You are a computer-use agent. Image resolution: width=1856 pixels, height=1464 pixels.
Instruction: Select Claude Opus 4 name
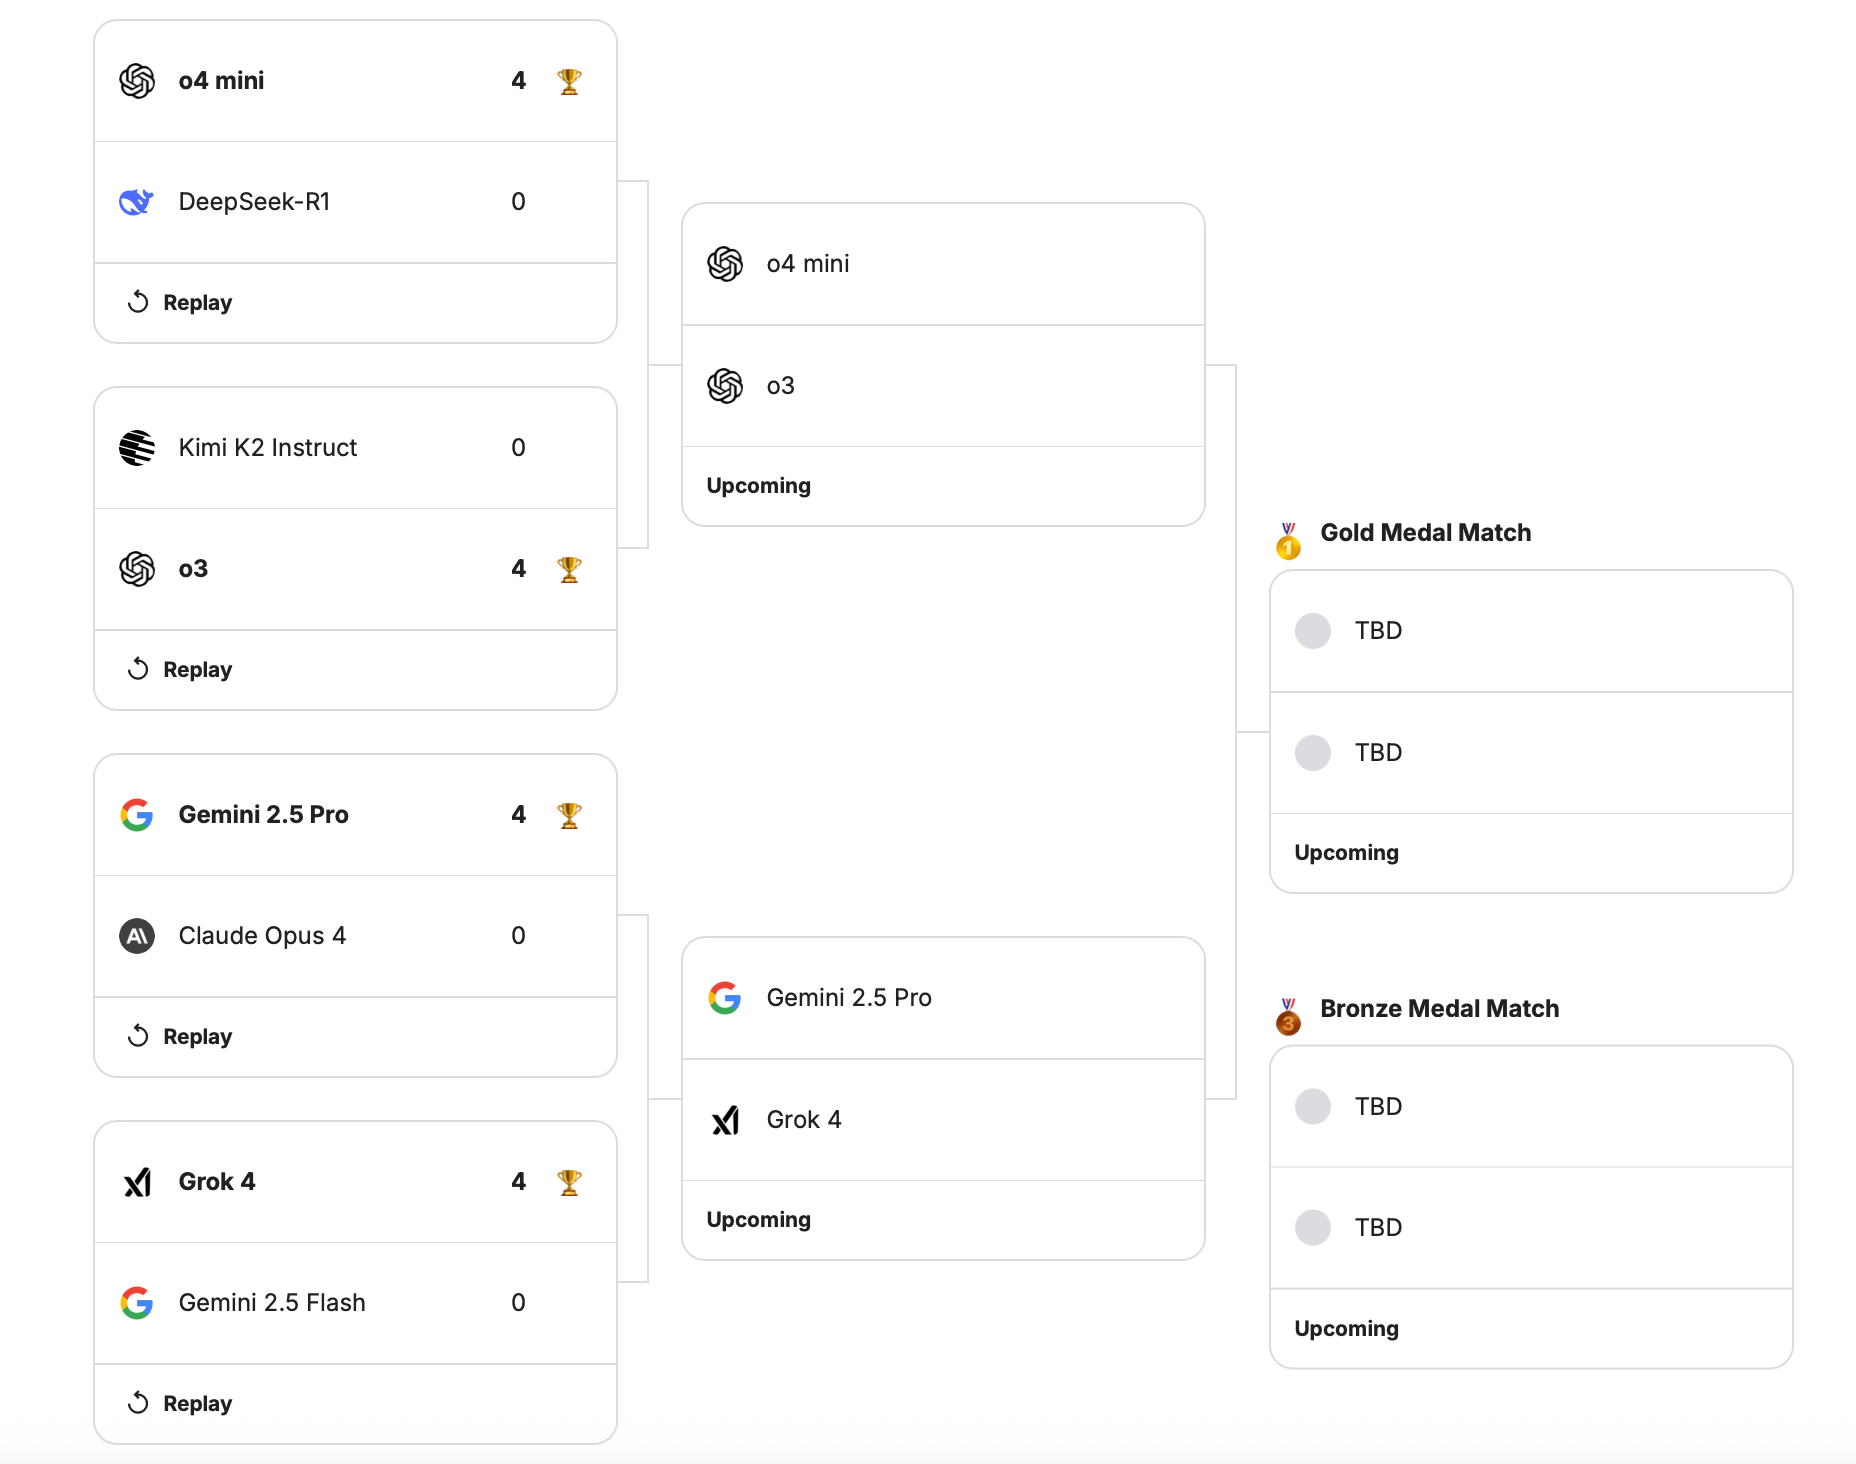coord(262,936)
